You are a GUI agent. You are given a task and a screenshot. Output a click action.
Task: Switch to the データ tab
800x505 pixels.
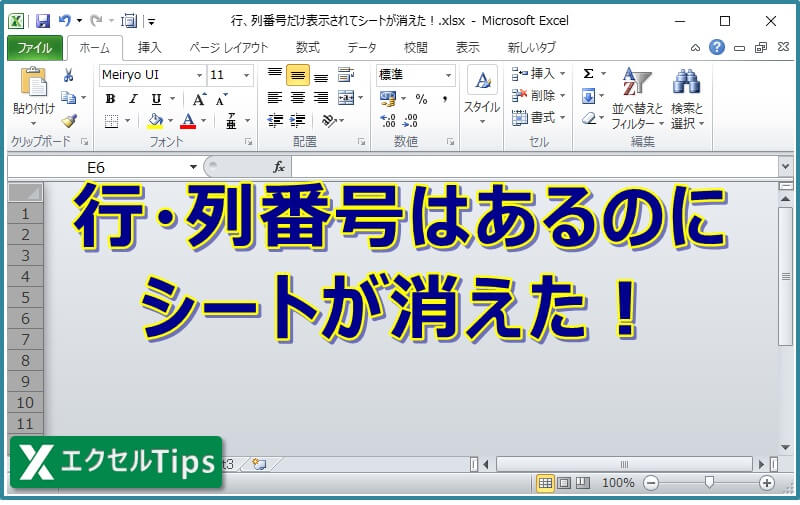(362, 48)
